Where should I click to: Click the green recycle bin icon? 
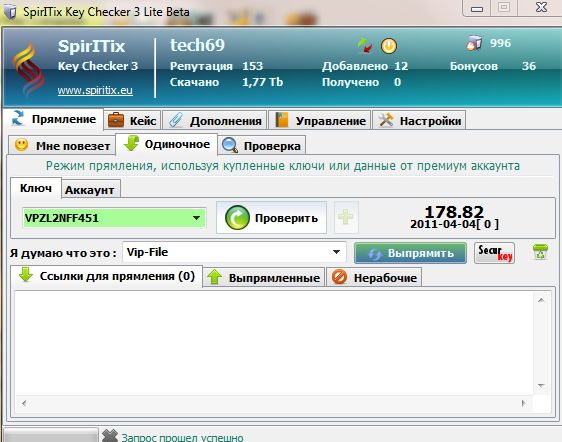[x=540, y=252]
